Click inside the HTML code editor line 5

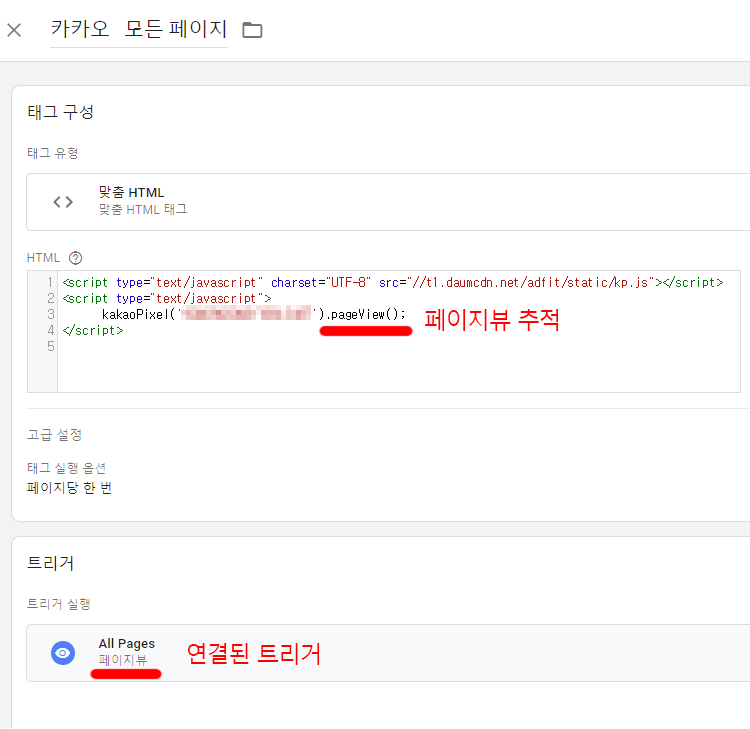[398, 346]
